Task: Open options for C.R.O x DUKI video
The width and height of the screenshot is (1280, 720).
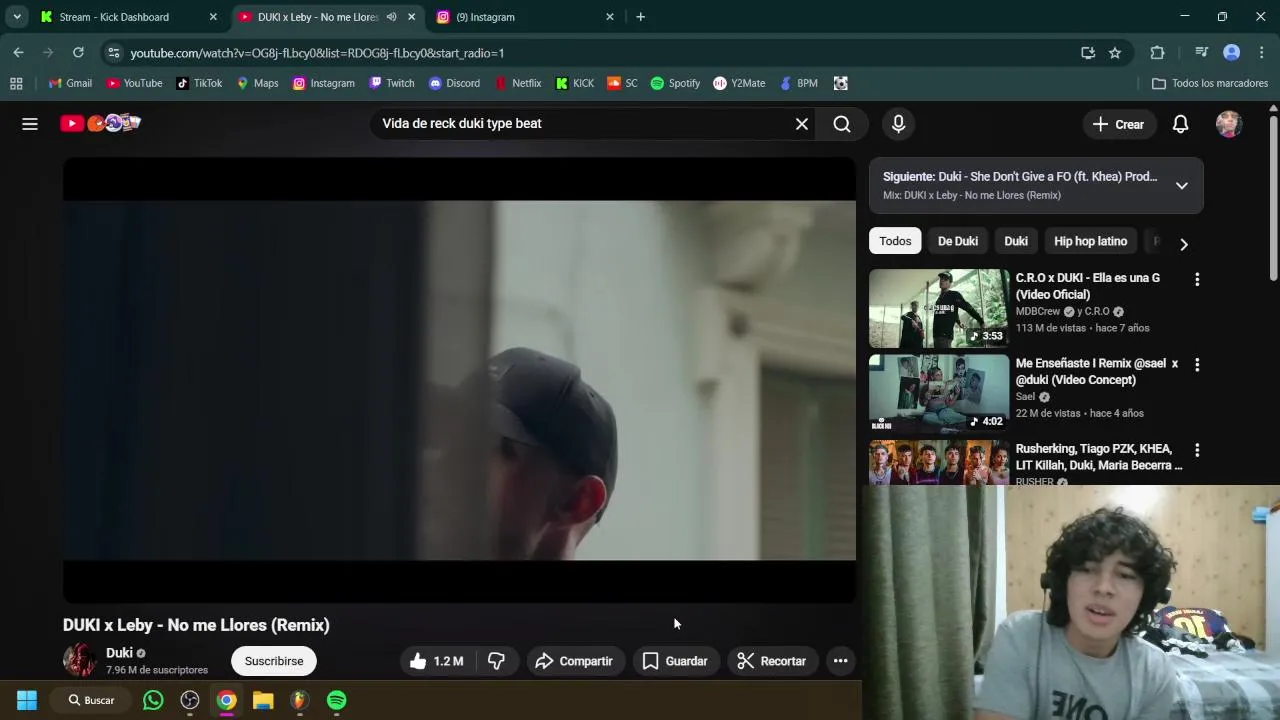Action: 1197,280
